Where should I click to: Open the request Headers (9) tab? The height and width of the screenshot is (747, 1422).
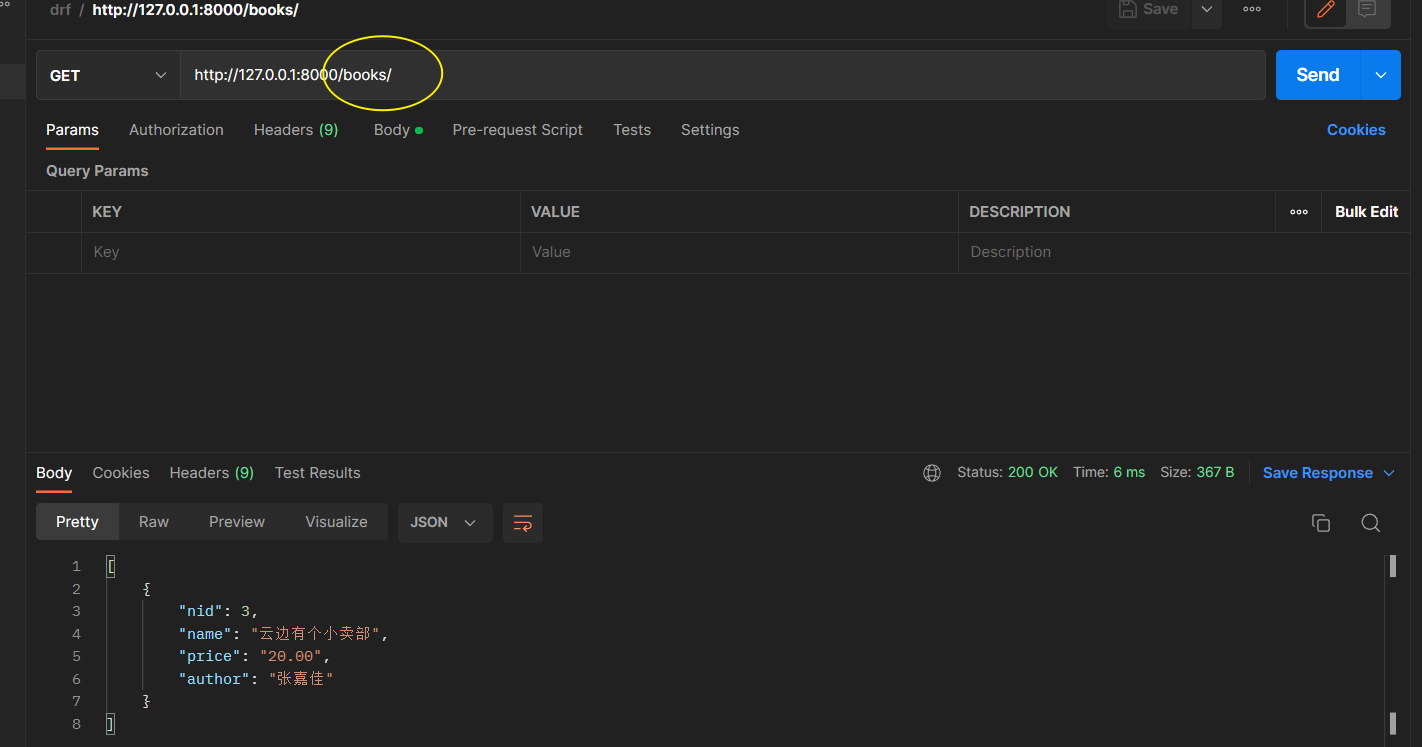click(296, 130)
